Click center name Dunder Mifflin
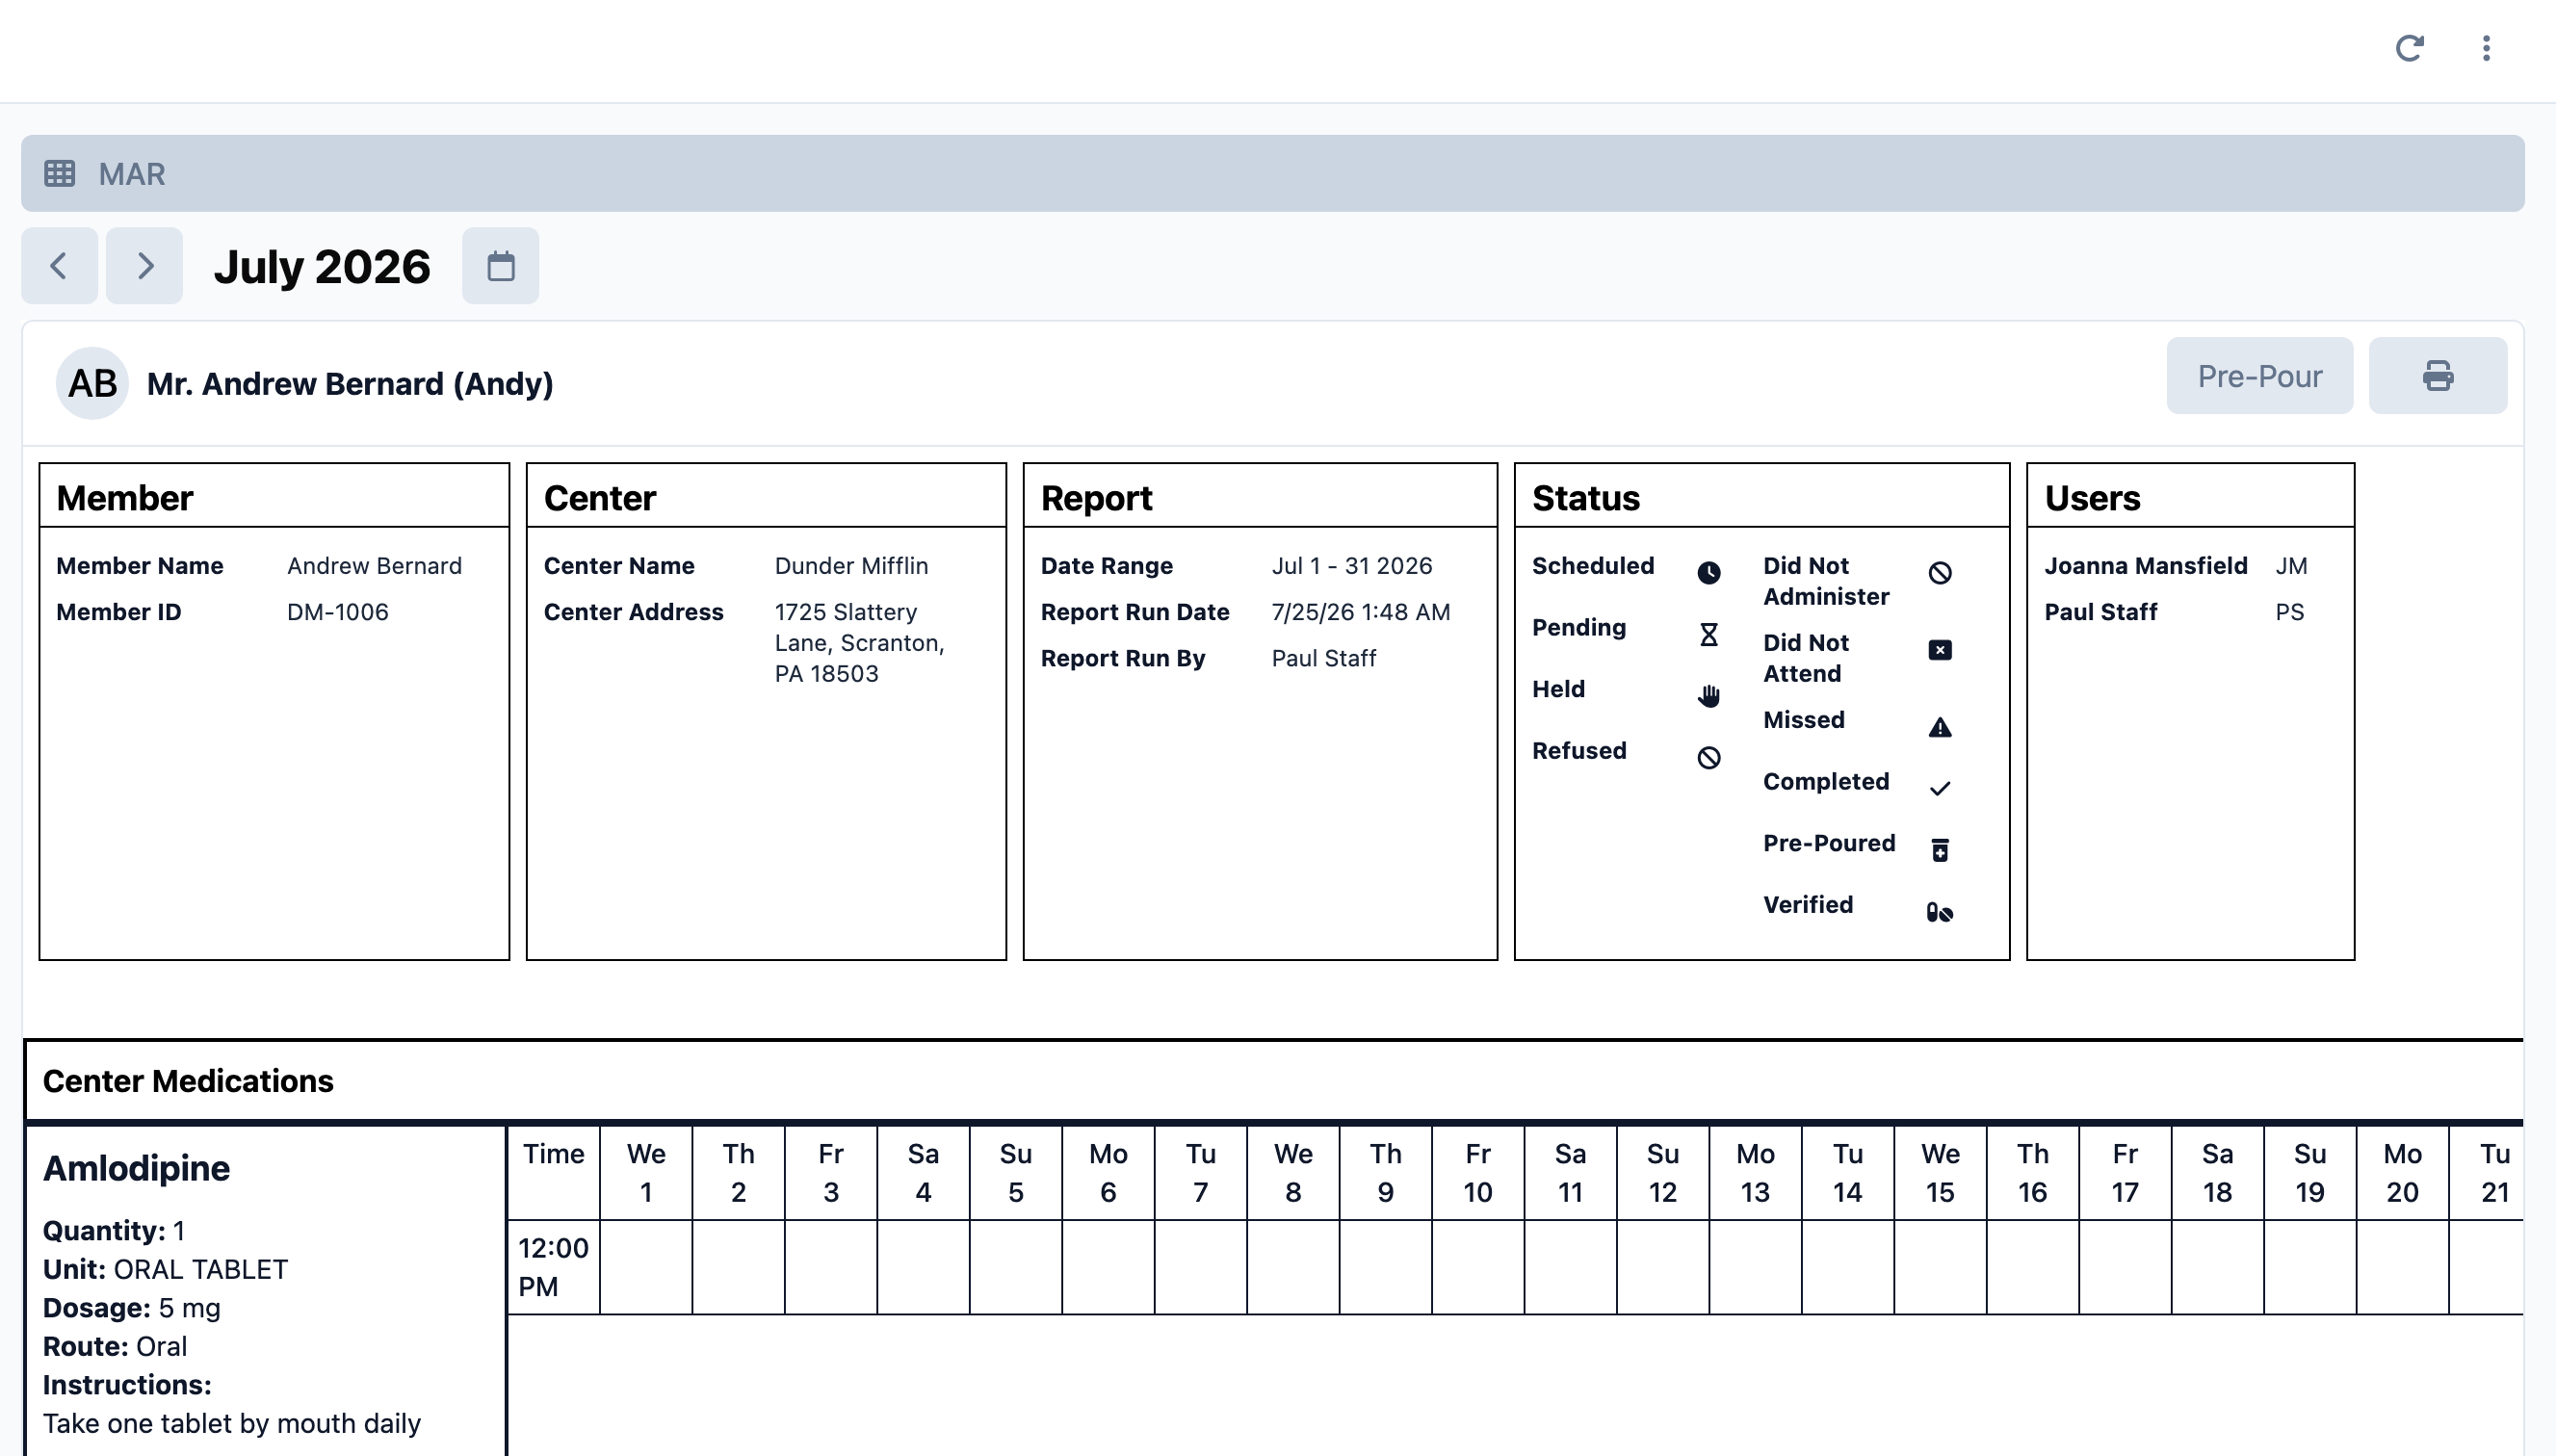This screenshot has height=1456, width=2556. click(852, 566)
